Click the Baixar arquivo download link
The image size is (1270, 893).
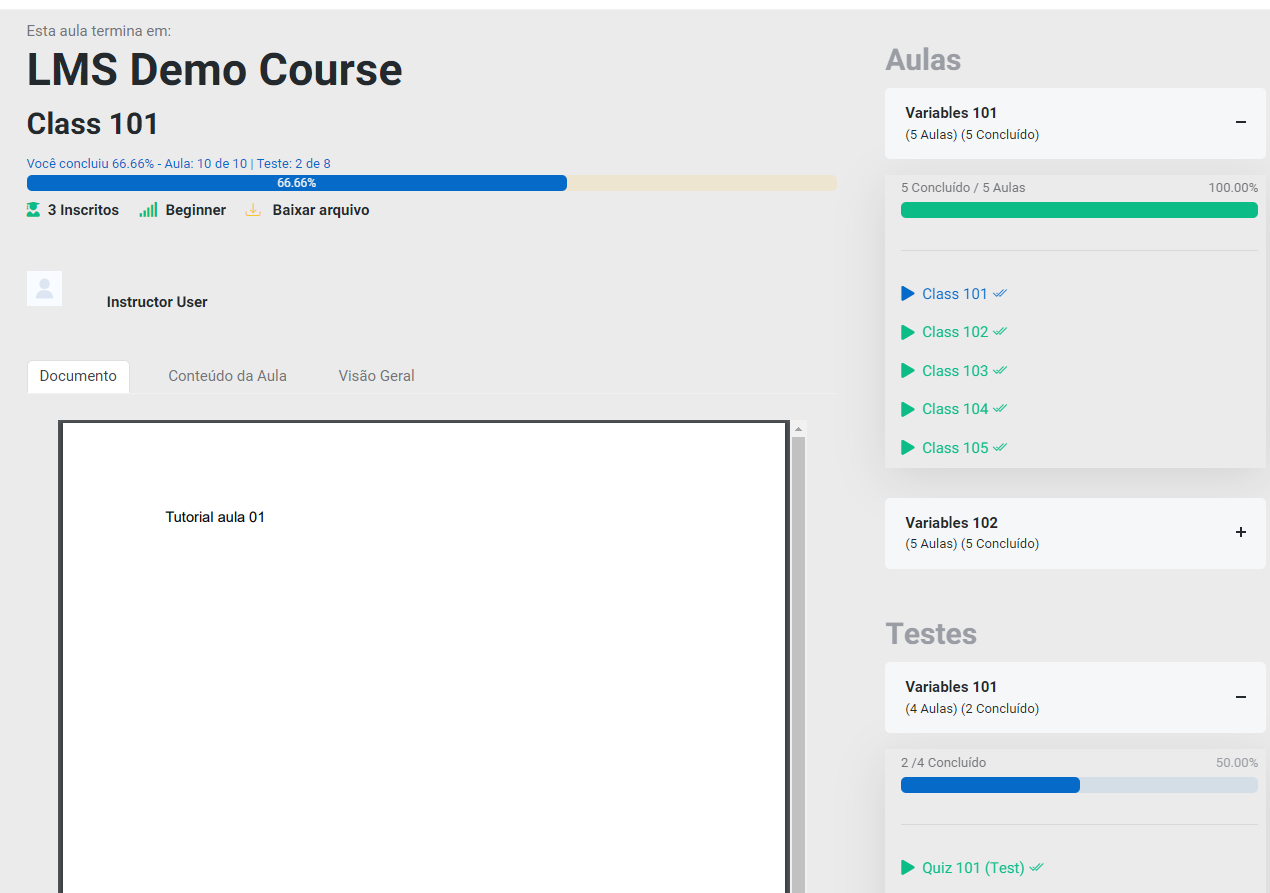(320, 210)
